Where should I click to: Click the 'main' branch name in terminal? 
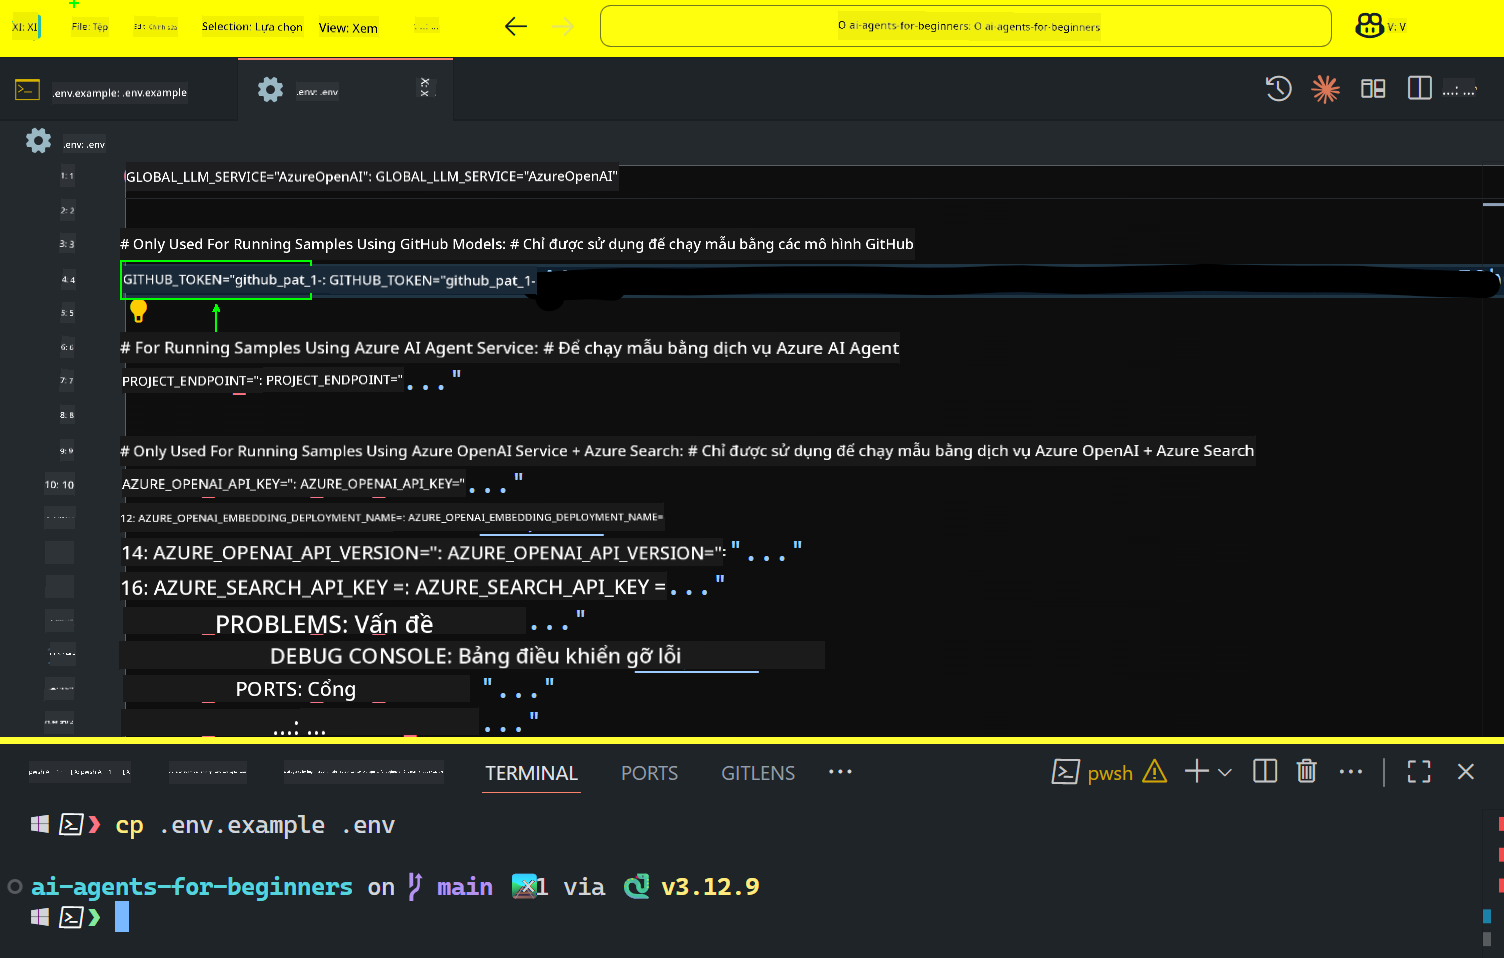[465, 887]
